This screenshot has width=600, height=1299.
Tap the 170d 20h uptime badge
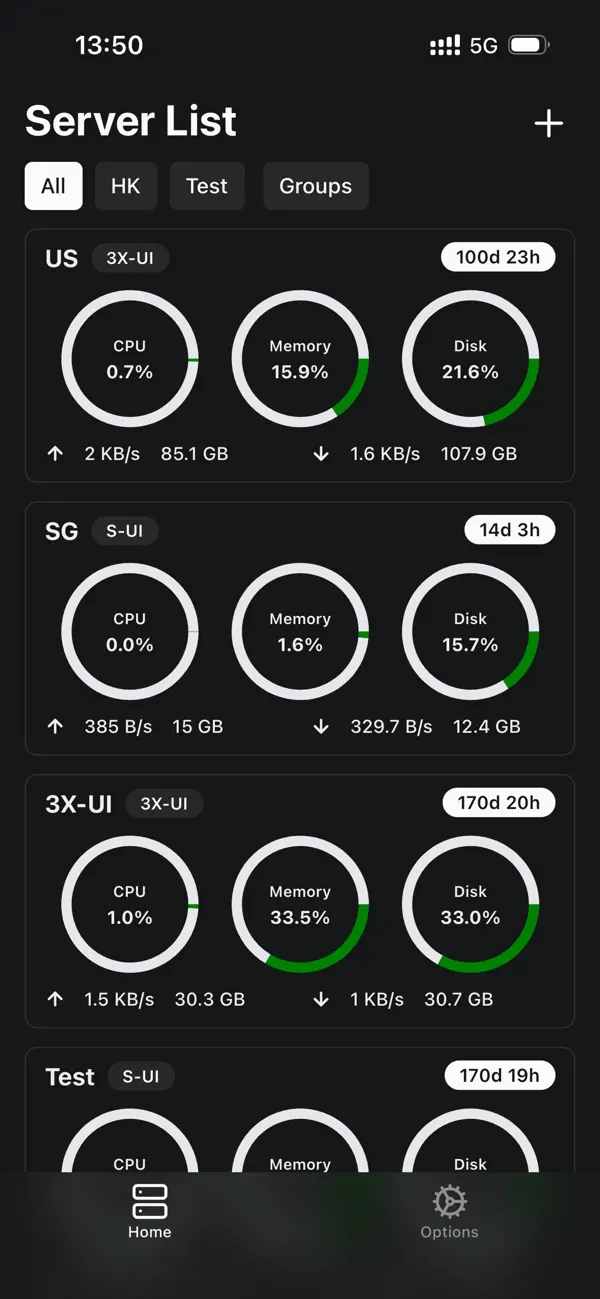click(x=499, y=803)
